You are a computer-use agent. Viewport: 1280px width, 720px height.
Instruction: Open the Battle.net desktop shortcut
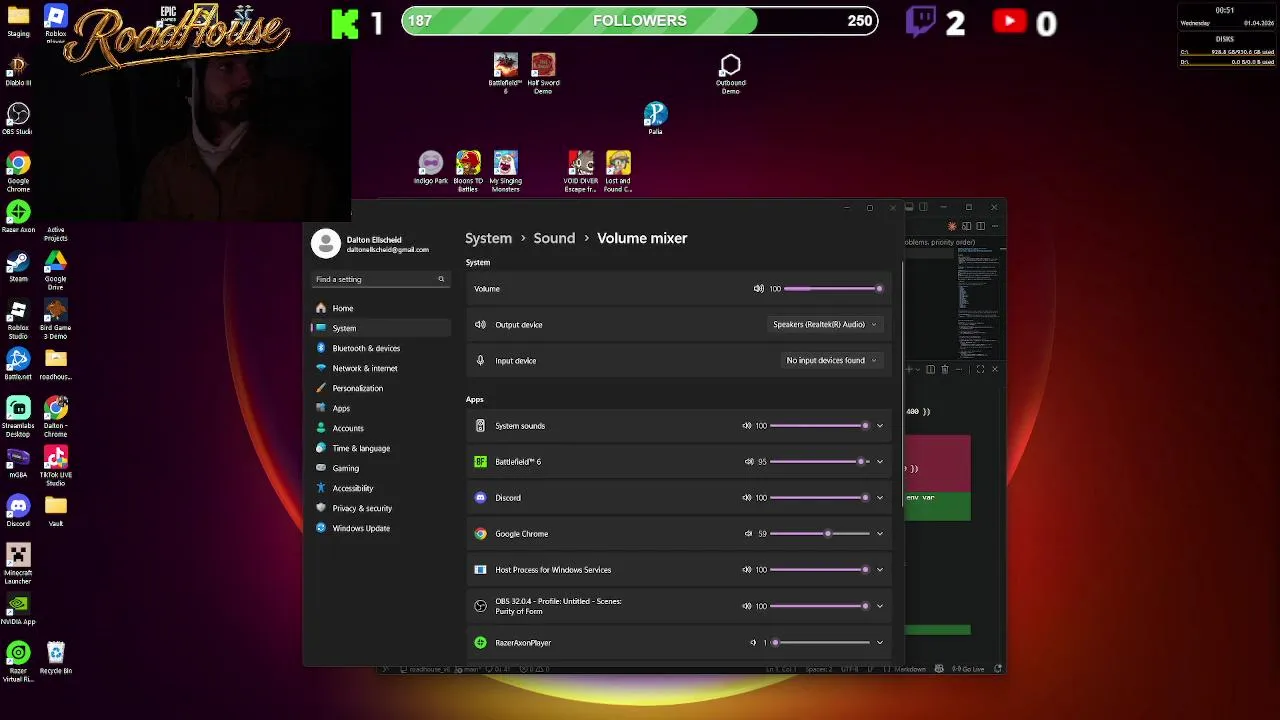click(18, 363)
